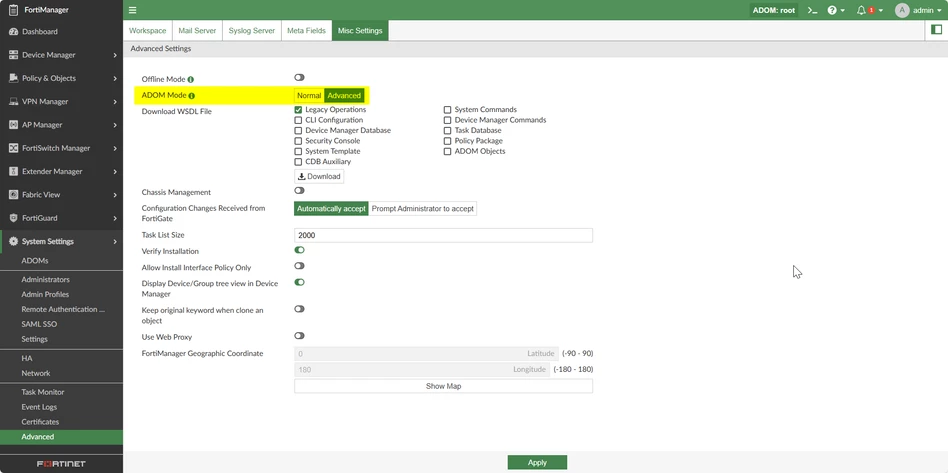
Task: Open the CLI console icon
Action: (x=813, y=10)
